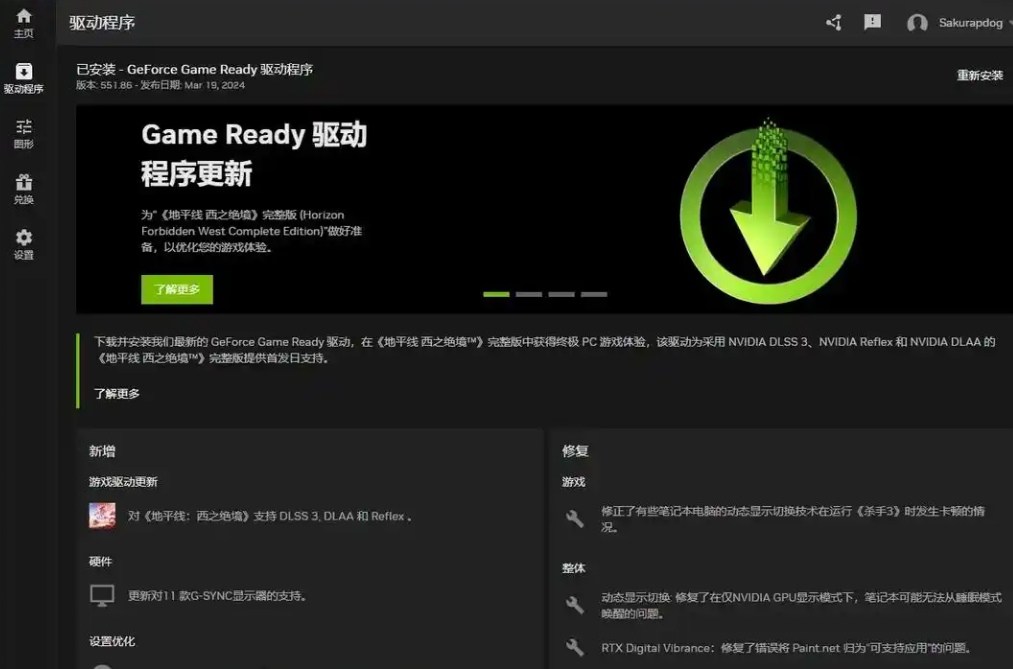Click 更新对11款G-SYNC显示器的支持 text

217,595
